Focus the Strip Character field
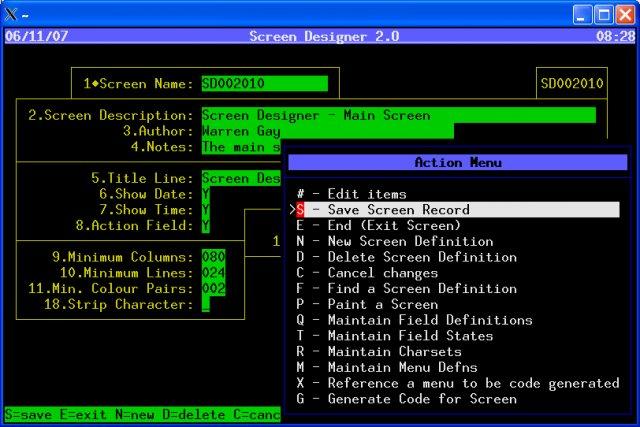 [206, 304]
